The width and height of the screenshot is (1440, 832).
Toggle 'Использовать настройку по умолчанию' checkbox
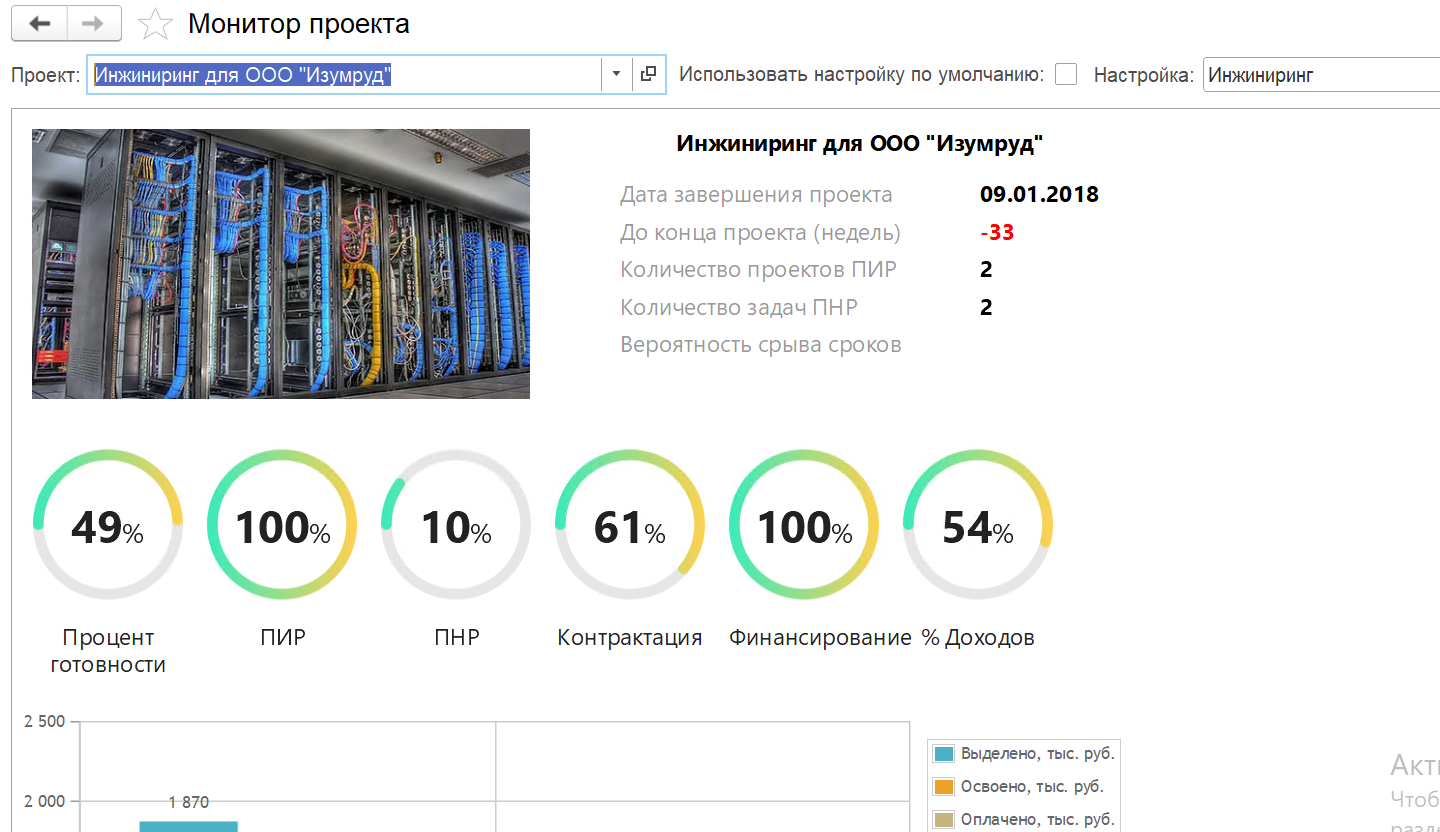coord(1066,74)
